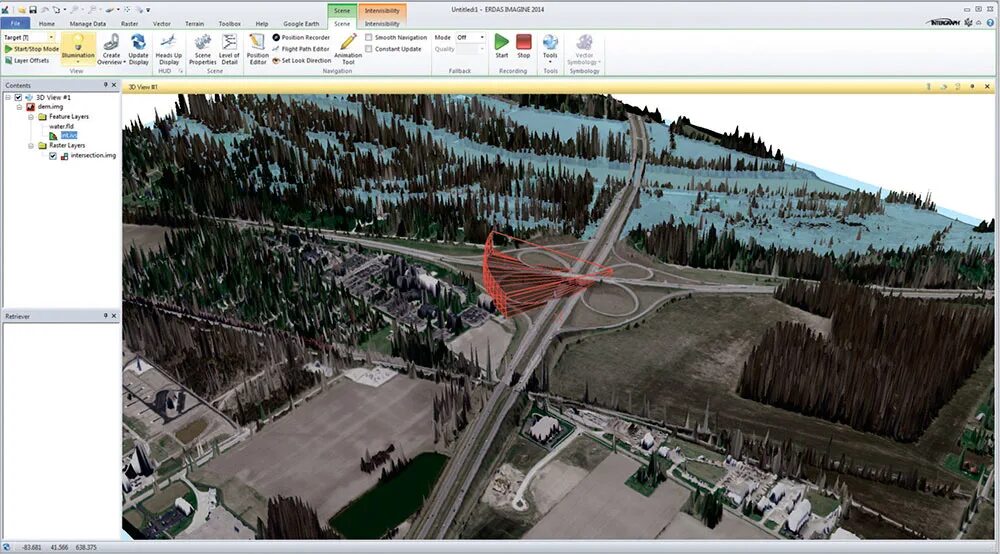Open the Create Overview dropdown arrow
This screenshot has height=554, width=1000.
click(x=124, y=62)
